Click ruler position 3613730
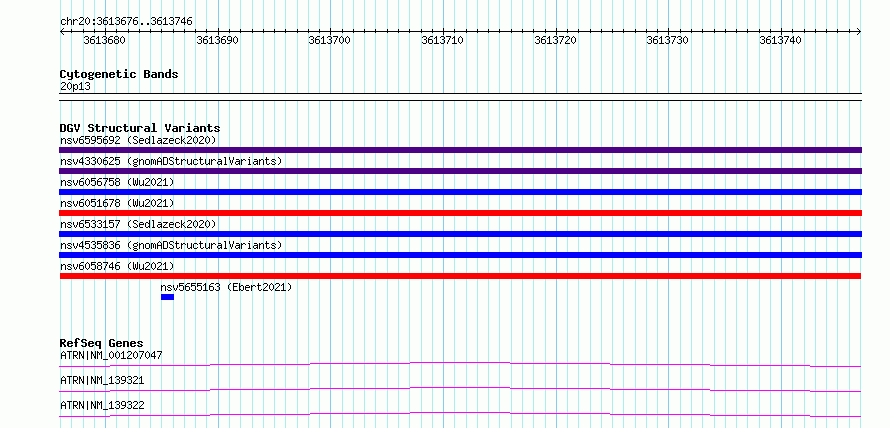 tap(668, 40)
